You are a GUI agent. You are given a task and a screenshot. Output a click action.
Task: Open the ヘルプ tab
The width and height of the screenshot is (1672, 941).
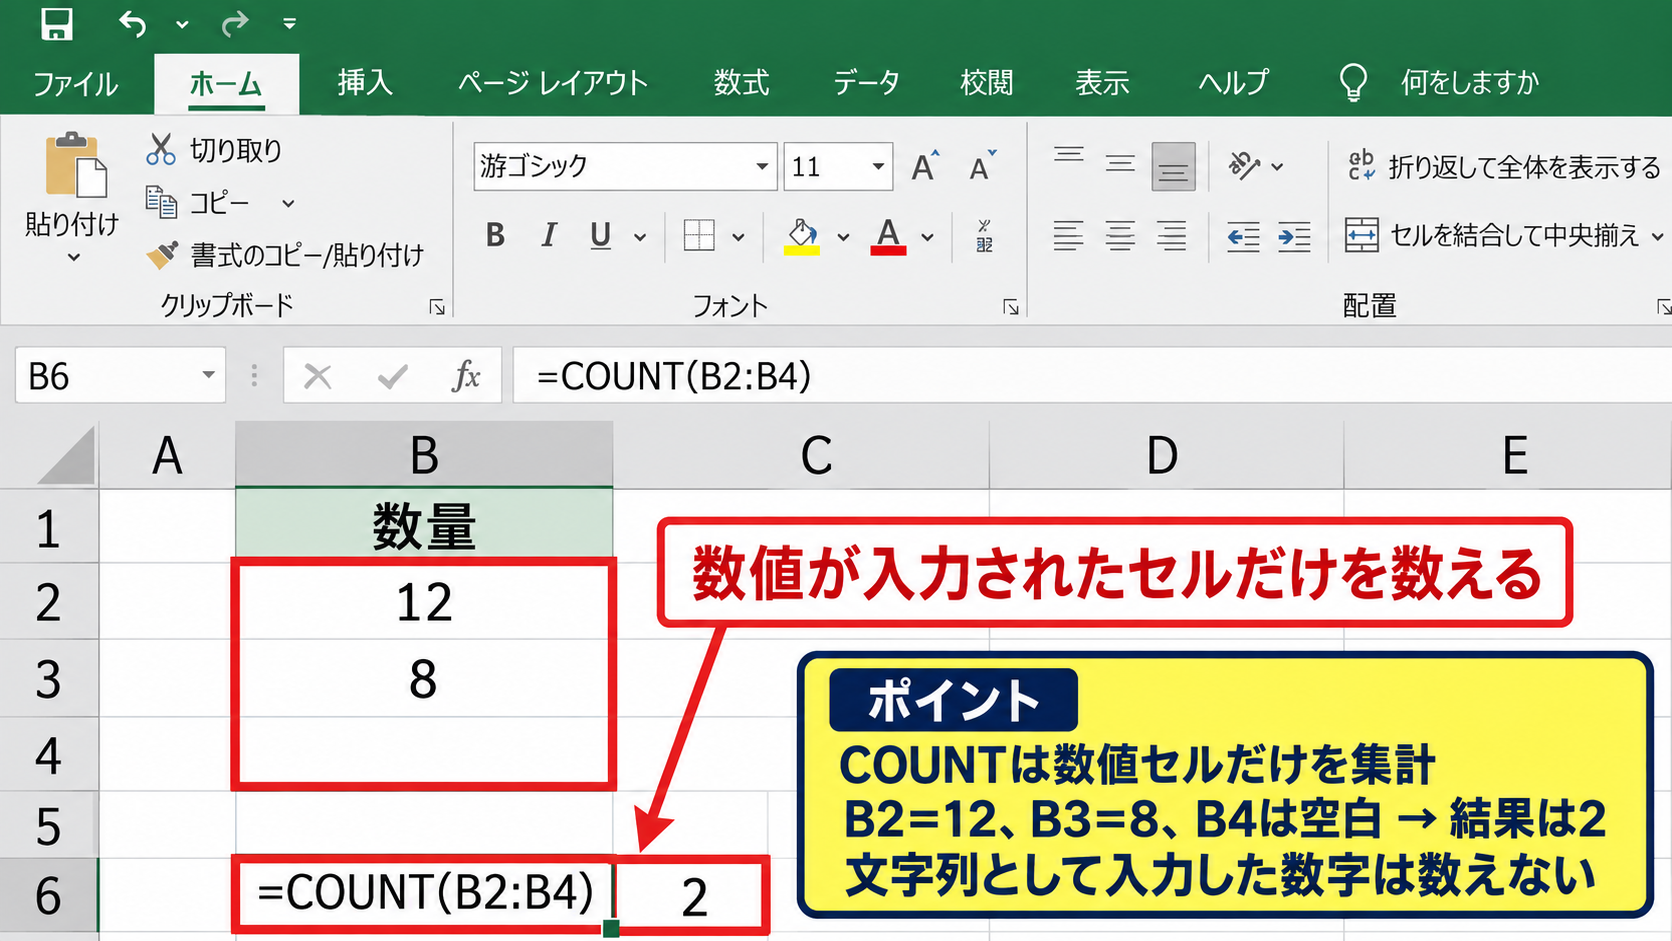coord(1234,82)
